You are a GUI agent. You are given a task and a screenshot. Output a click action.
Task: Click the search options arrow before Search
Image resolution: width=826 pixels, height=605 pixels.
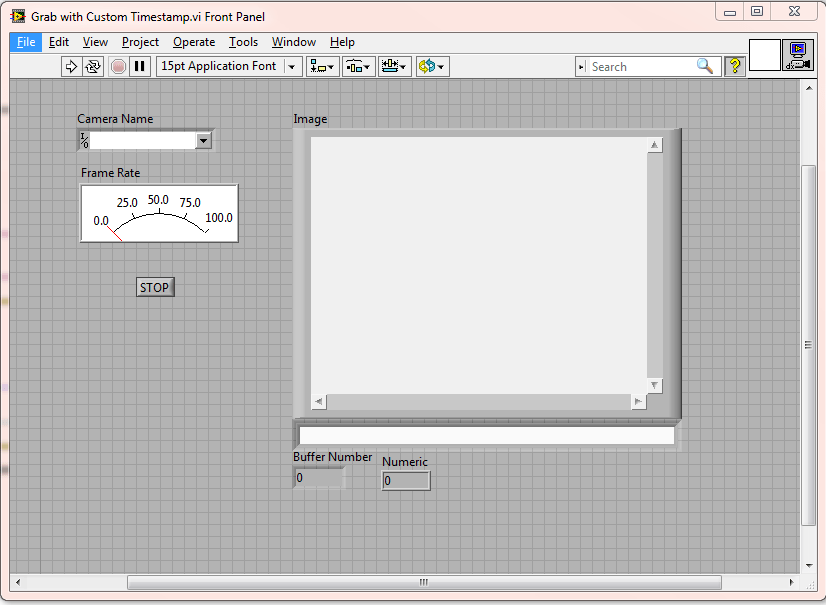(x=582, y=67)
